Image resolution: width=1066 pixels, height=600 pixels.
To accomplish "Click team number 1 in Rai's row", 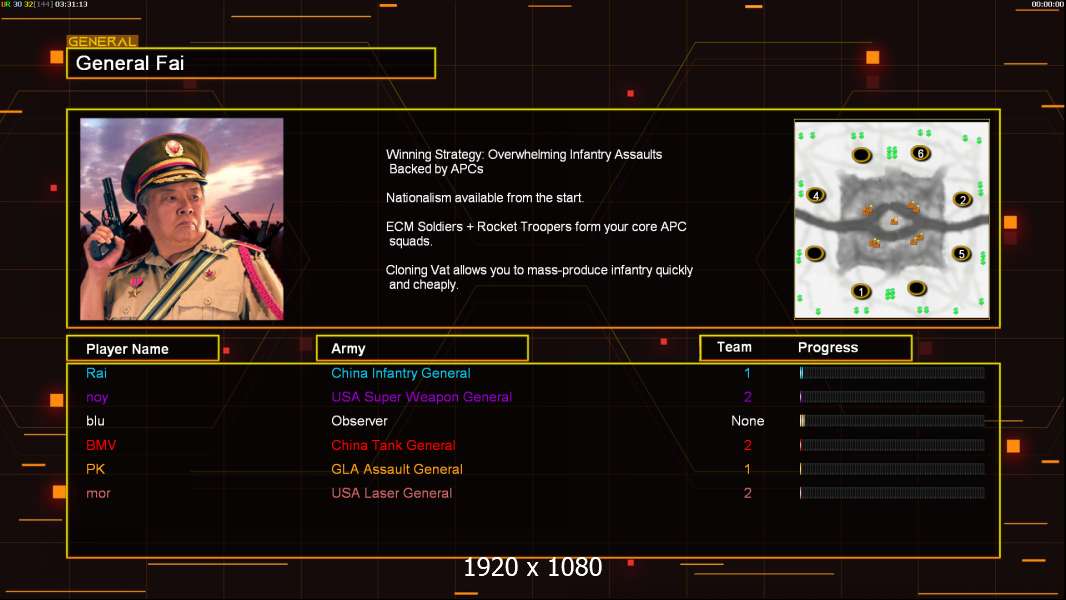I will tap(747, 373).
